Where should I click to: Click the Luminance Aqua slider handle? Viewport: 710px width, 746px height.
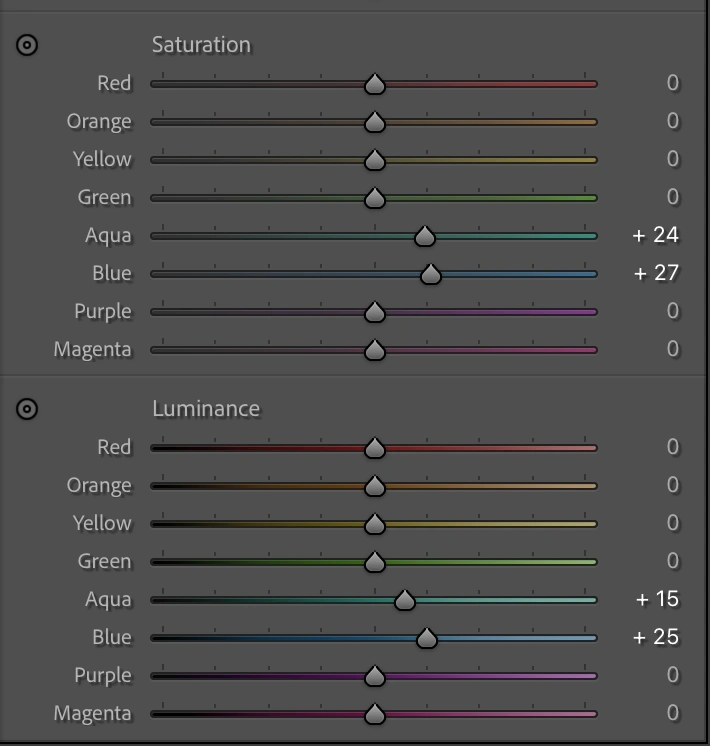[x=405, y=600]
